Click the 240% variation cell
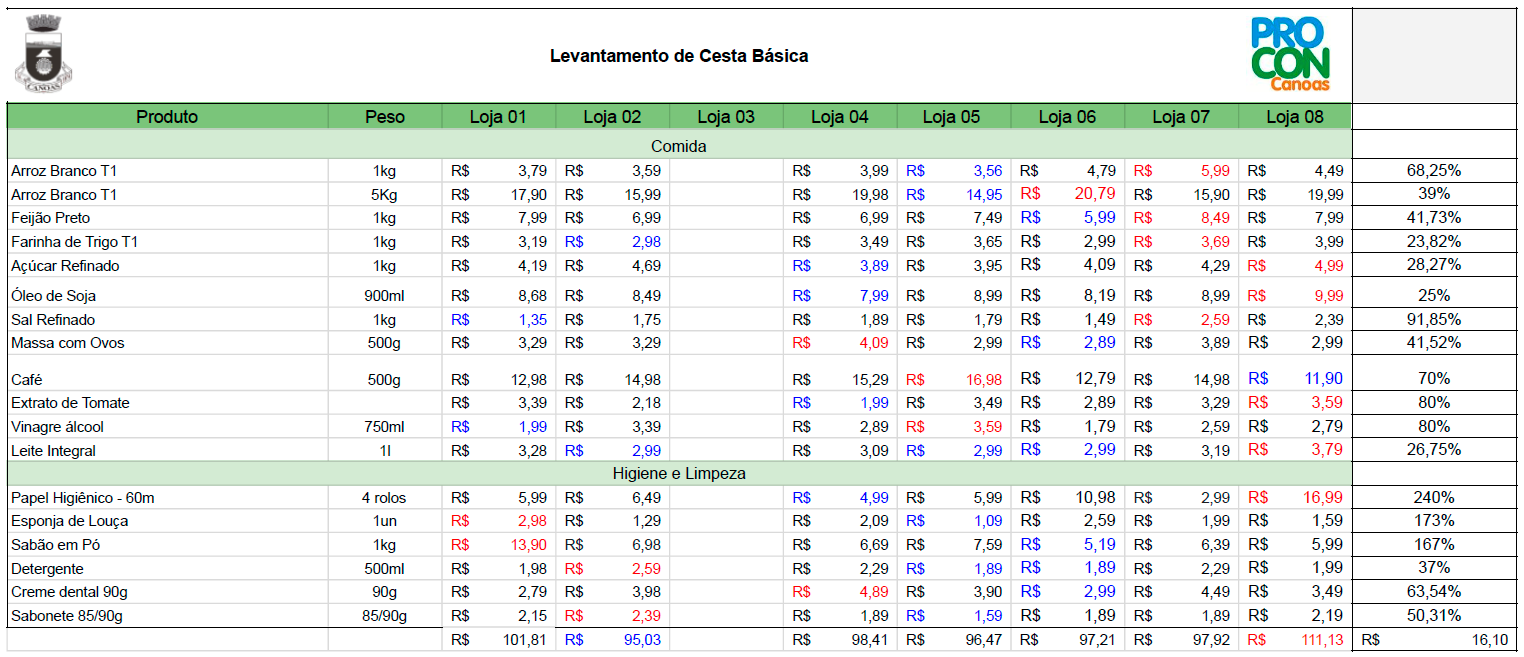The image size is (1524, 657). pos(1434,498)
